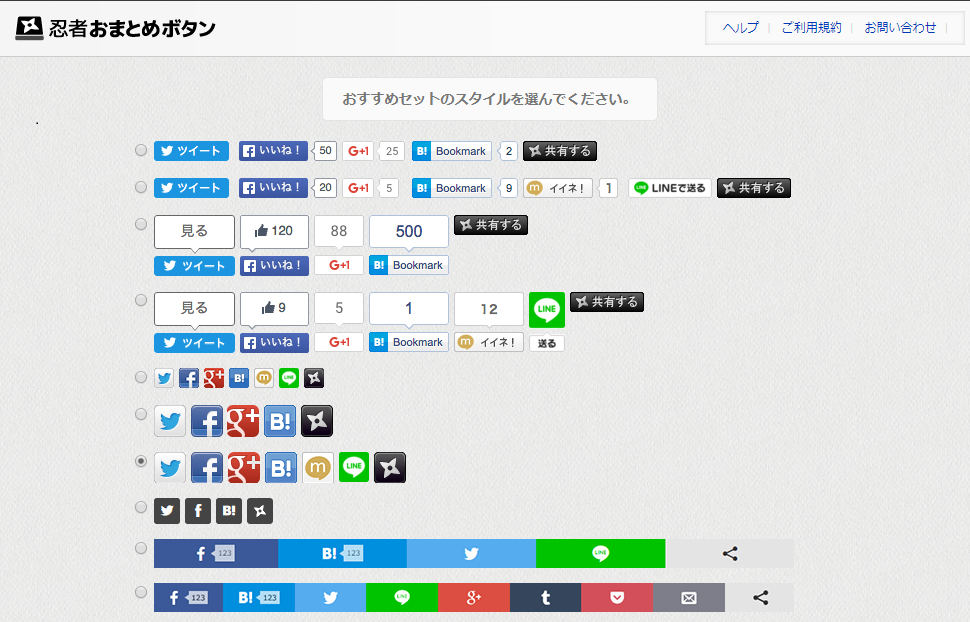
Task: Click large Google+ icon in five-icon row
Action: coord(243,421)
